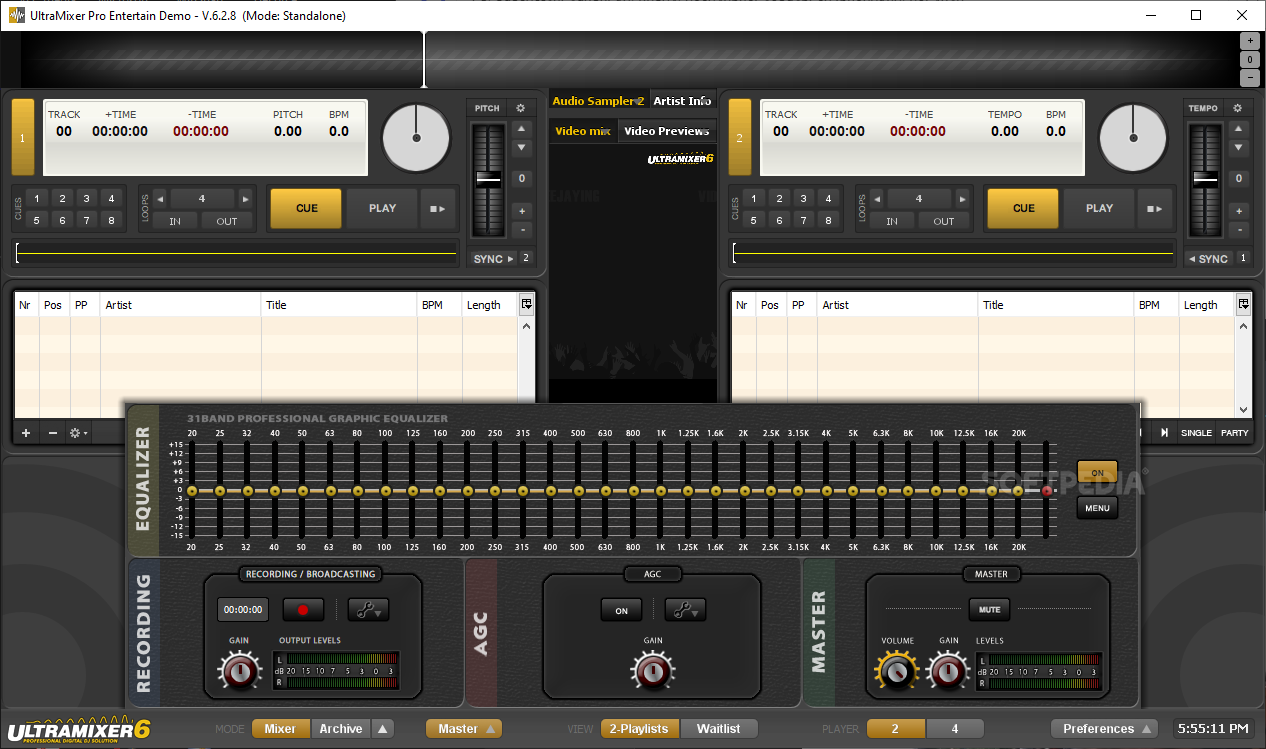Screen dimensions: 1266x749
Task: Click the deck 1 jog wheel
Action: (x=417, y=138)
